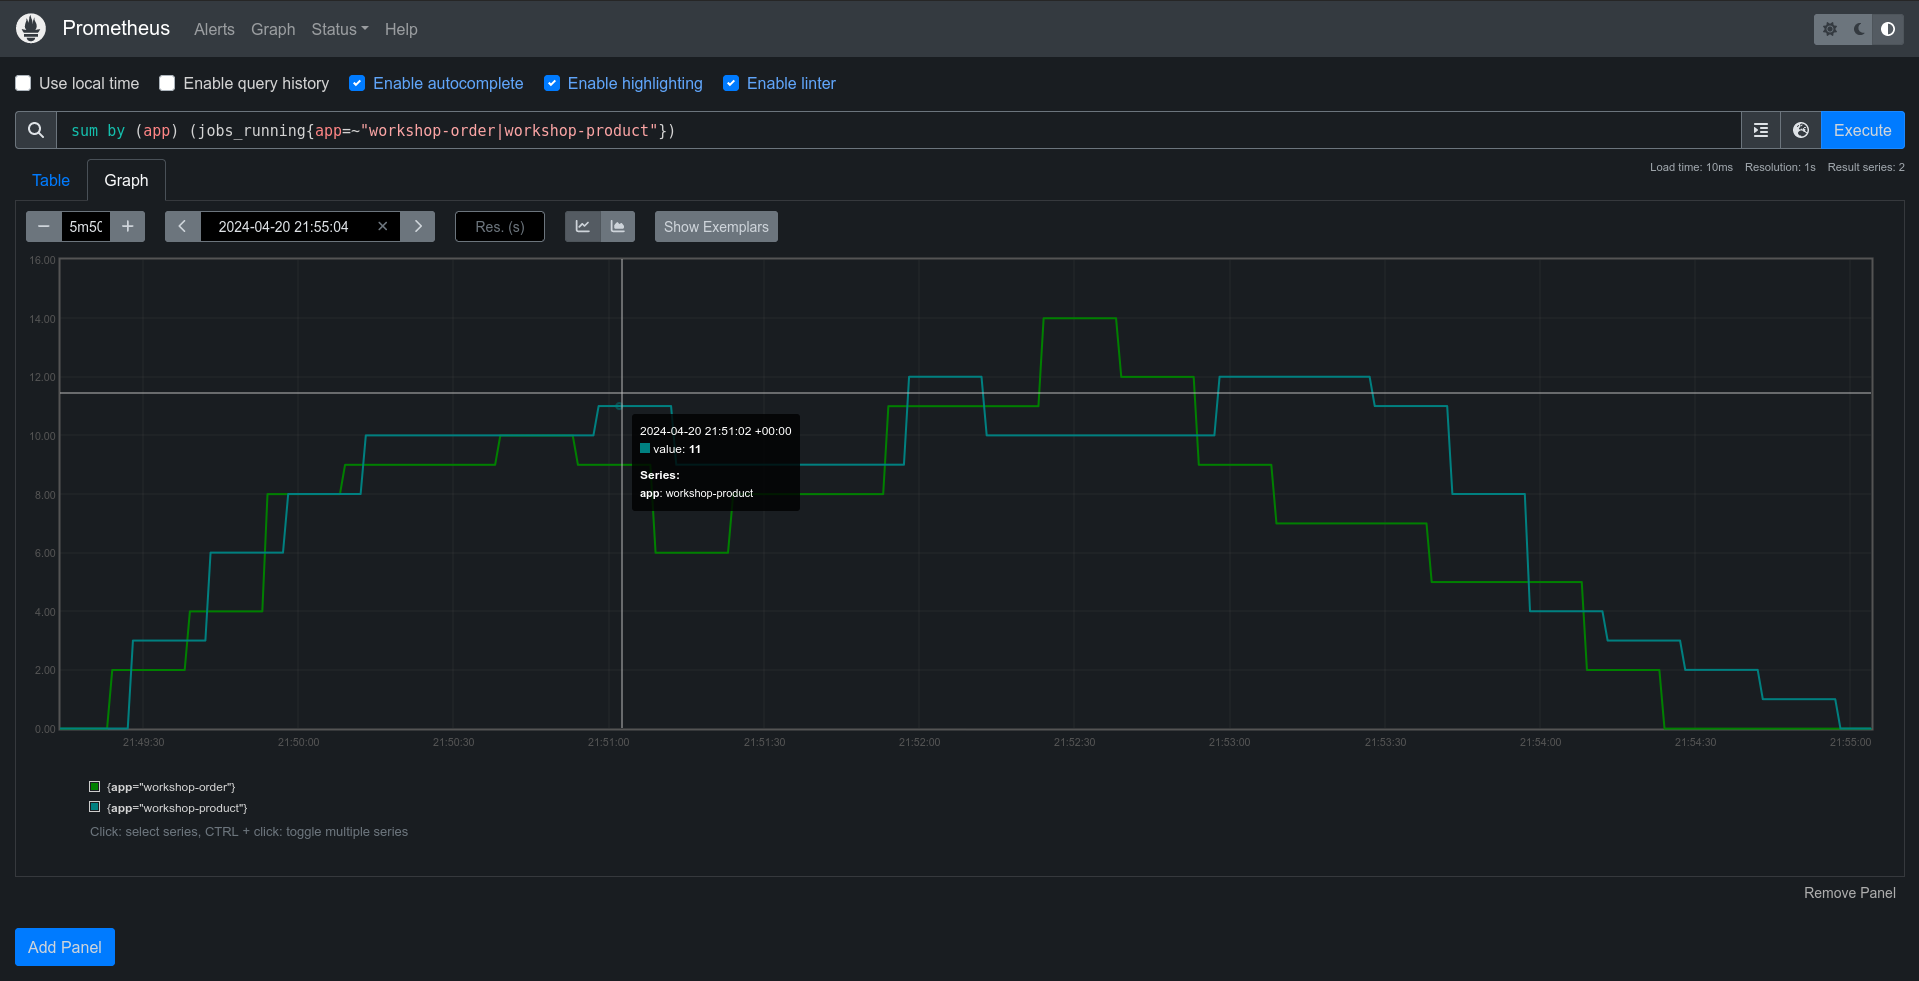The image size is (1919, 981).
Task: Select the {app="workshop-order"} legend series
Action: (171, 787)
